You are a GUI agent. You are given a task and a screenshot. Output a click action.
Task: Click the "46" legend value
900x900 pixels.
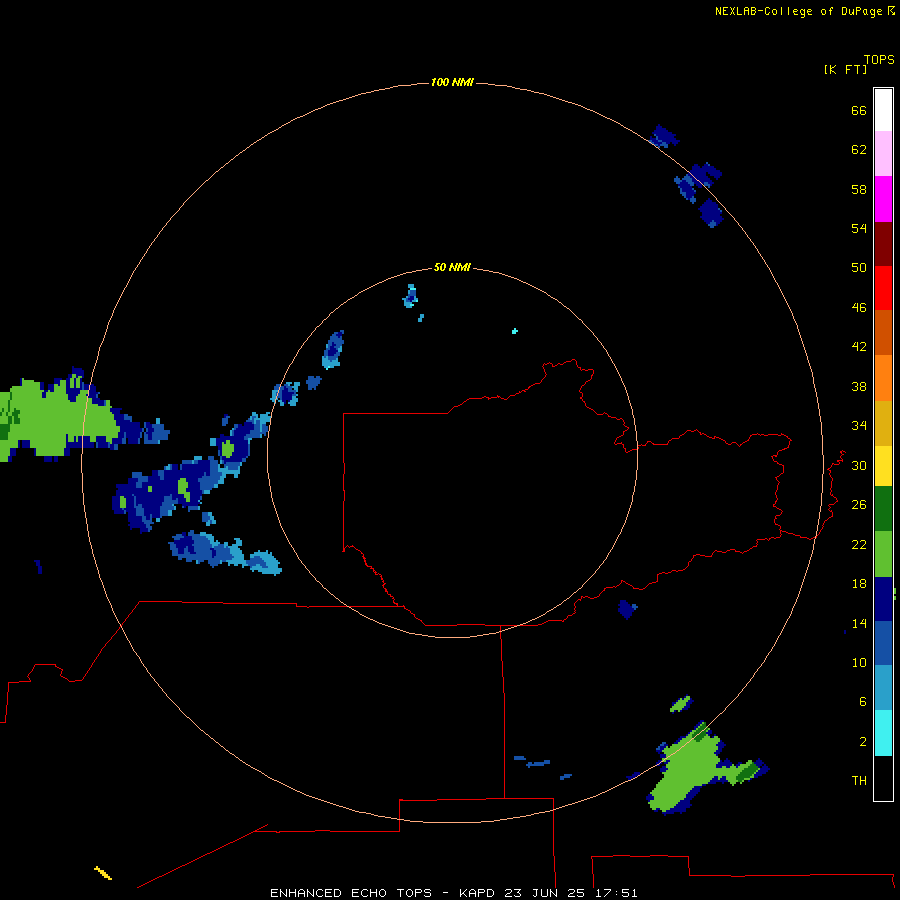click(x=859, y=308)
